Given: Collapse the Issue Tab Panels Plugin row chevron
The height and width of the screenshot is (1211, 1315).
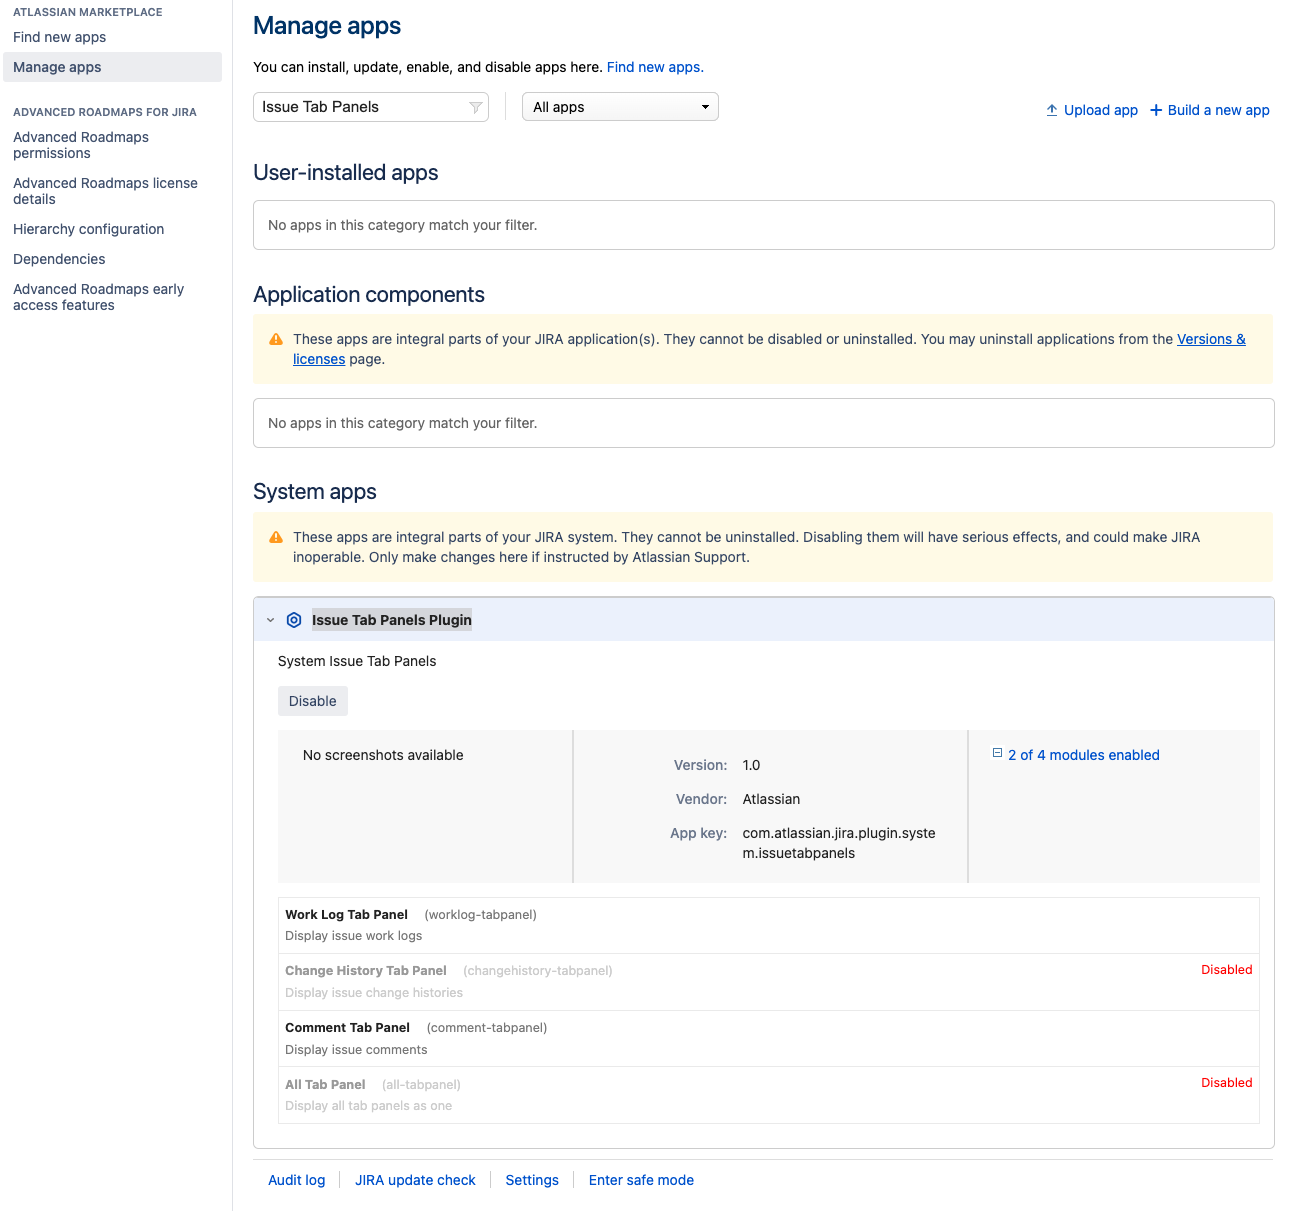Looking at the screenshot, I should (270, 620).
